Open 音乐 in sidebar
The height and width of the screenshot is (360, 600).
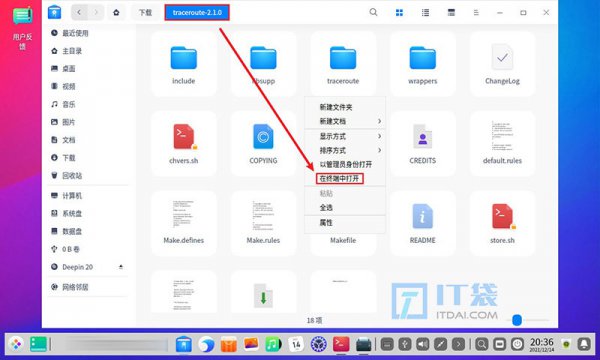[88, 104]
